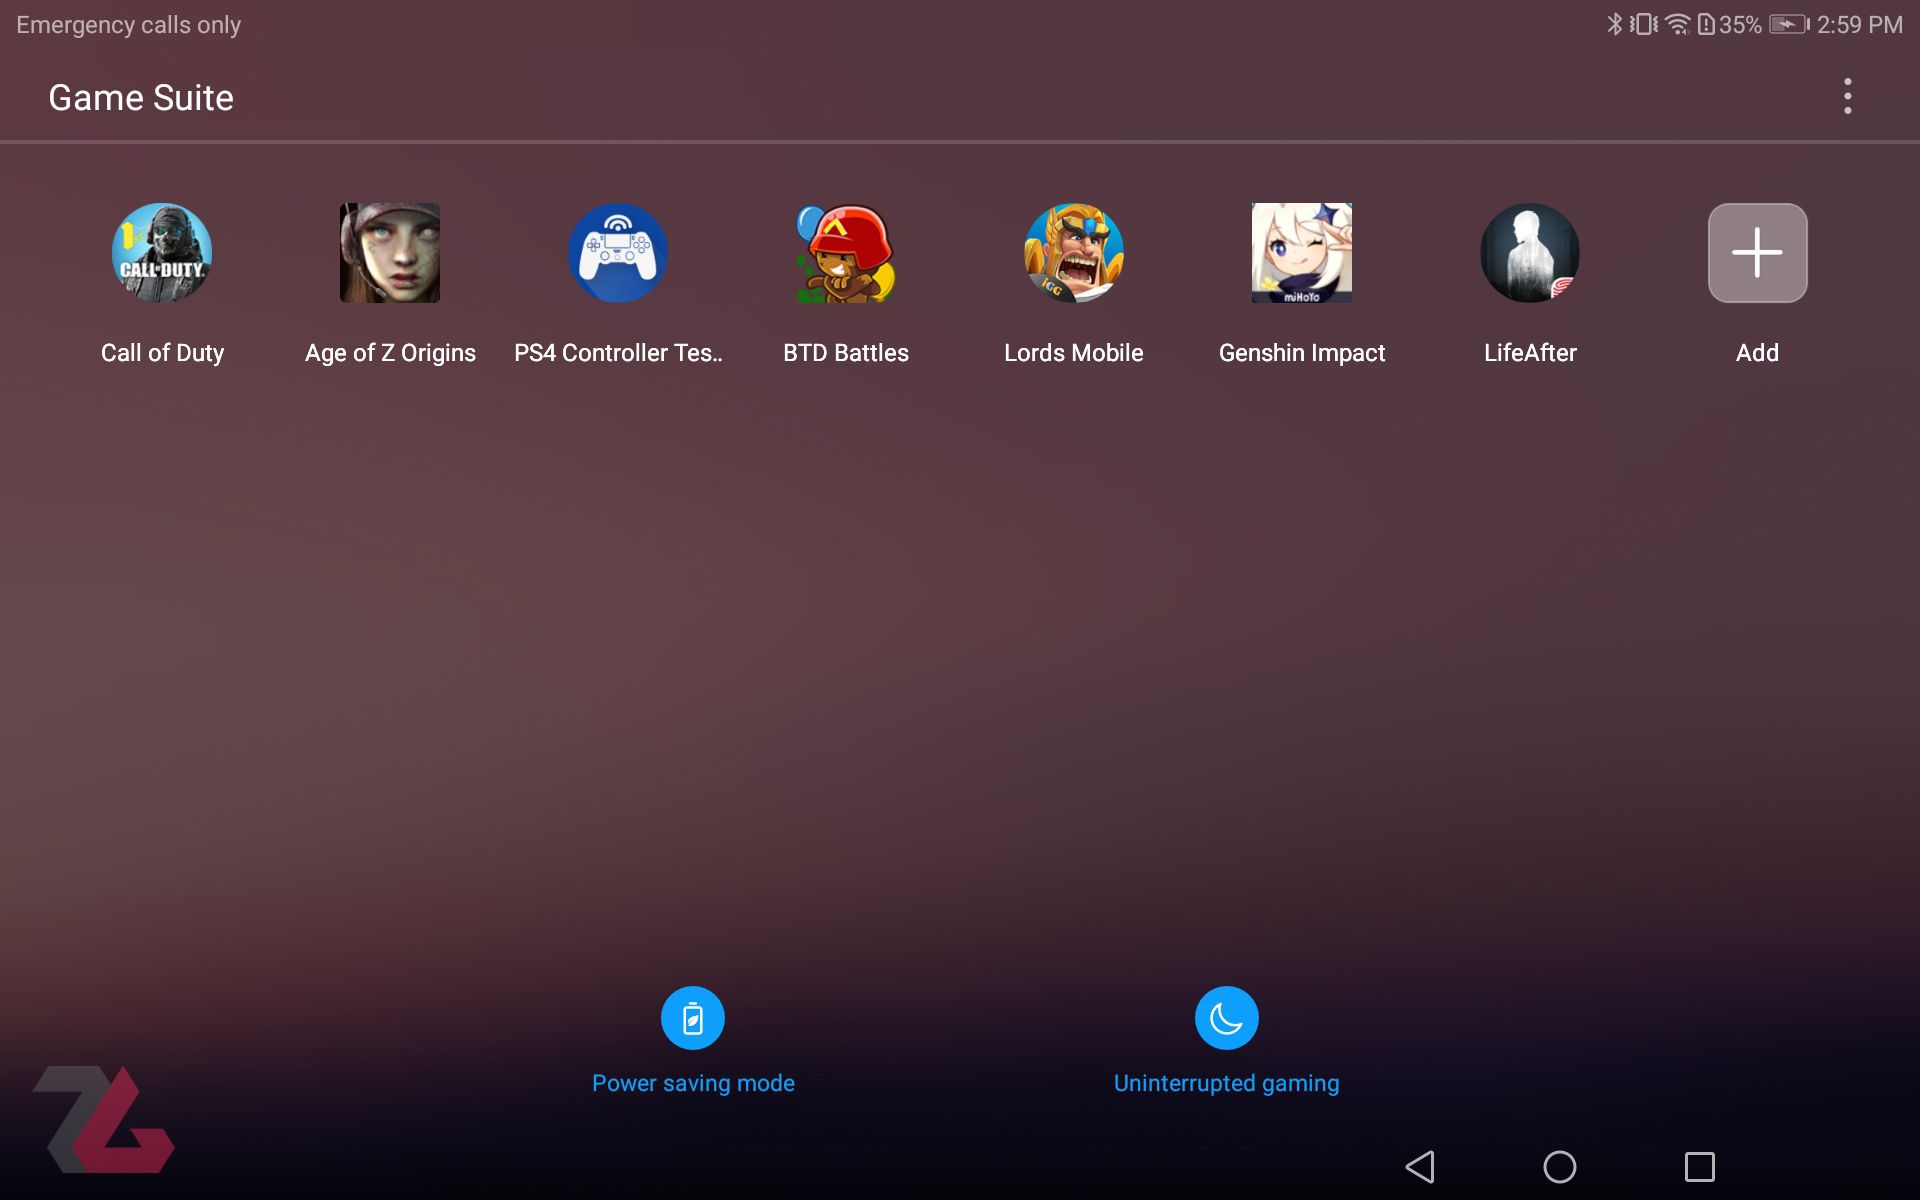Open the Age of Z Origins icon

(390, 253)
